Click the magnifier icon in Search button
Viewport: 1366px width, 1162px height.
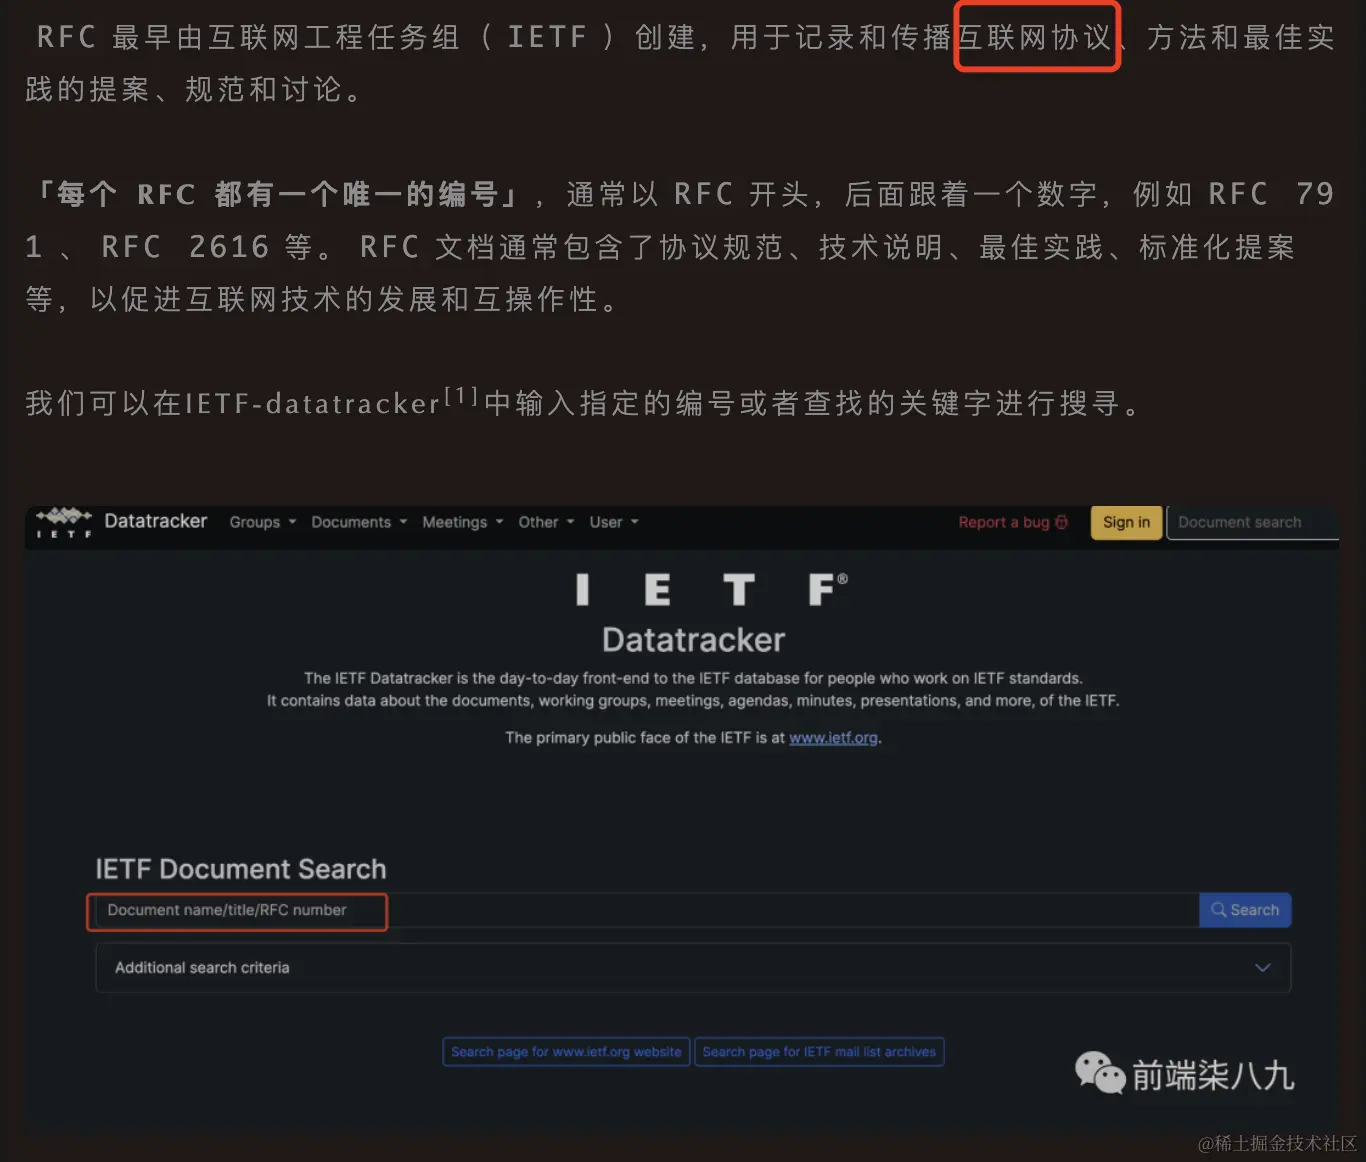click(1218, 910)
